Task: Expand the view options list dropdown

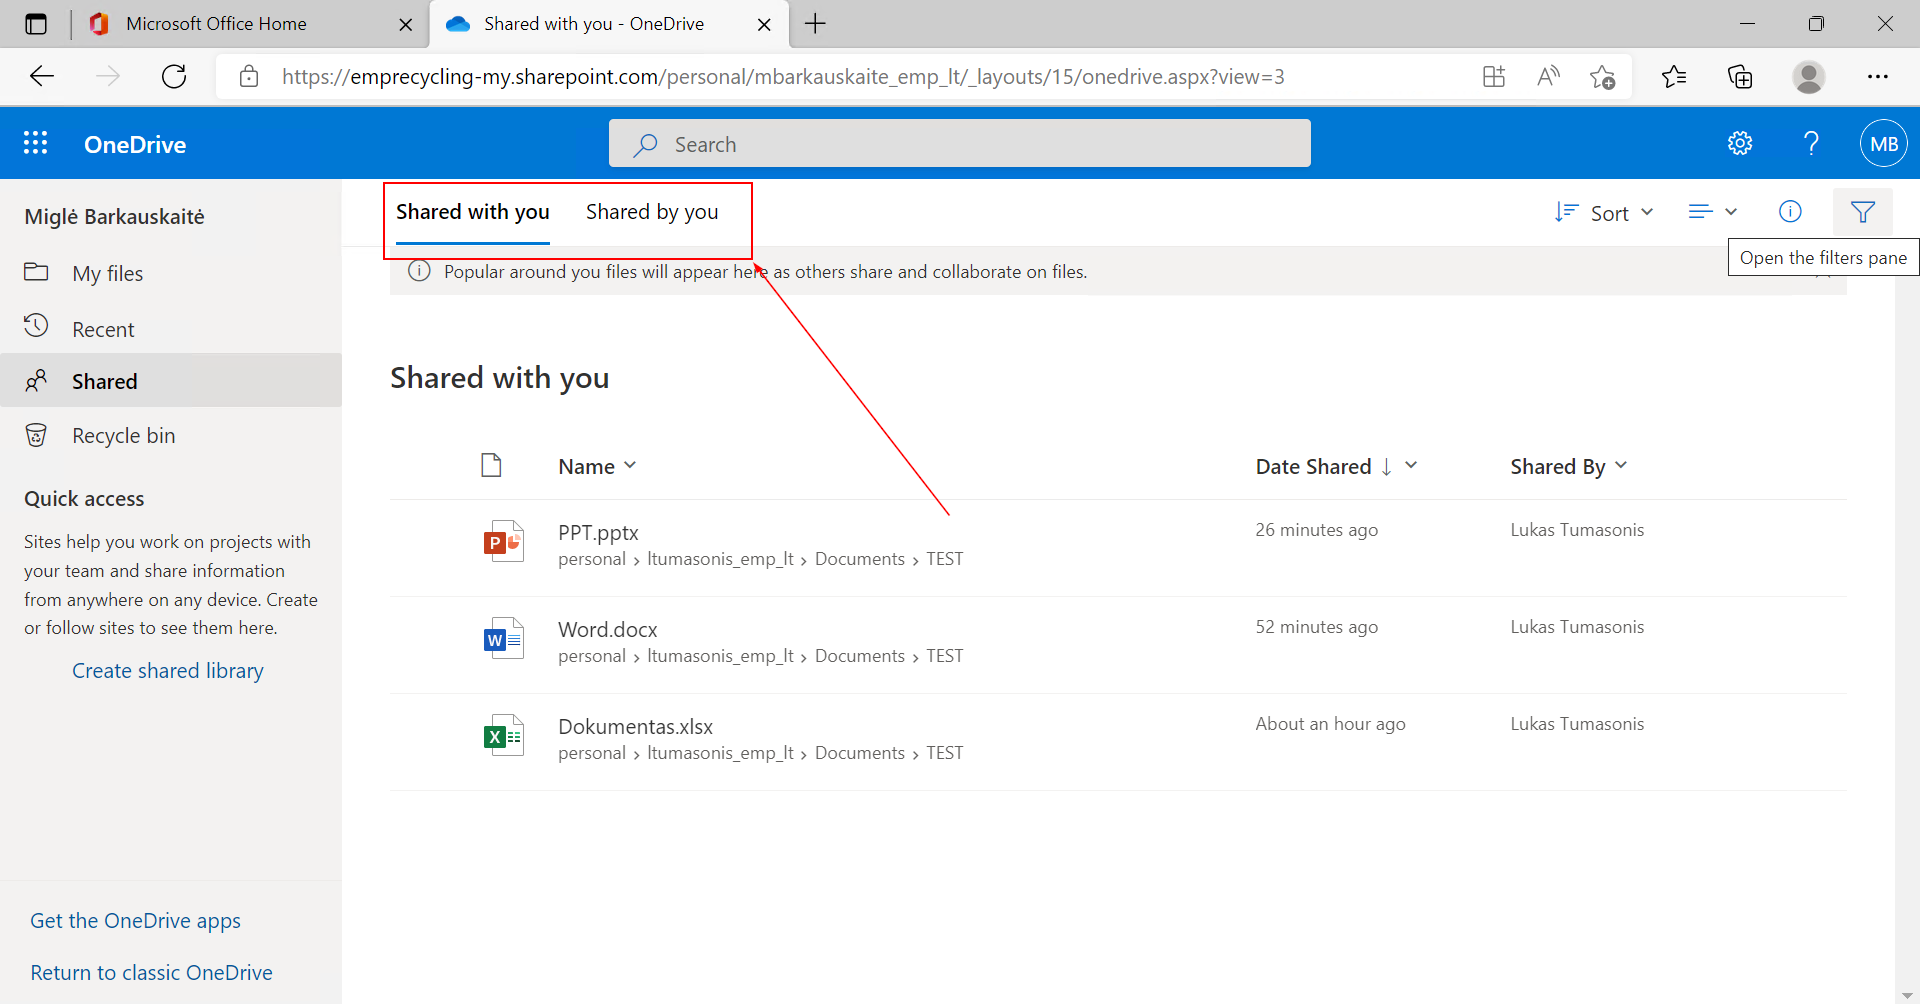Action: (x=1712, y=212)
